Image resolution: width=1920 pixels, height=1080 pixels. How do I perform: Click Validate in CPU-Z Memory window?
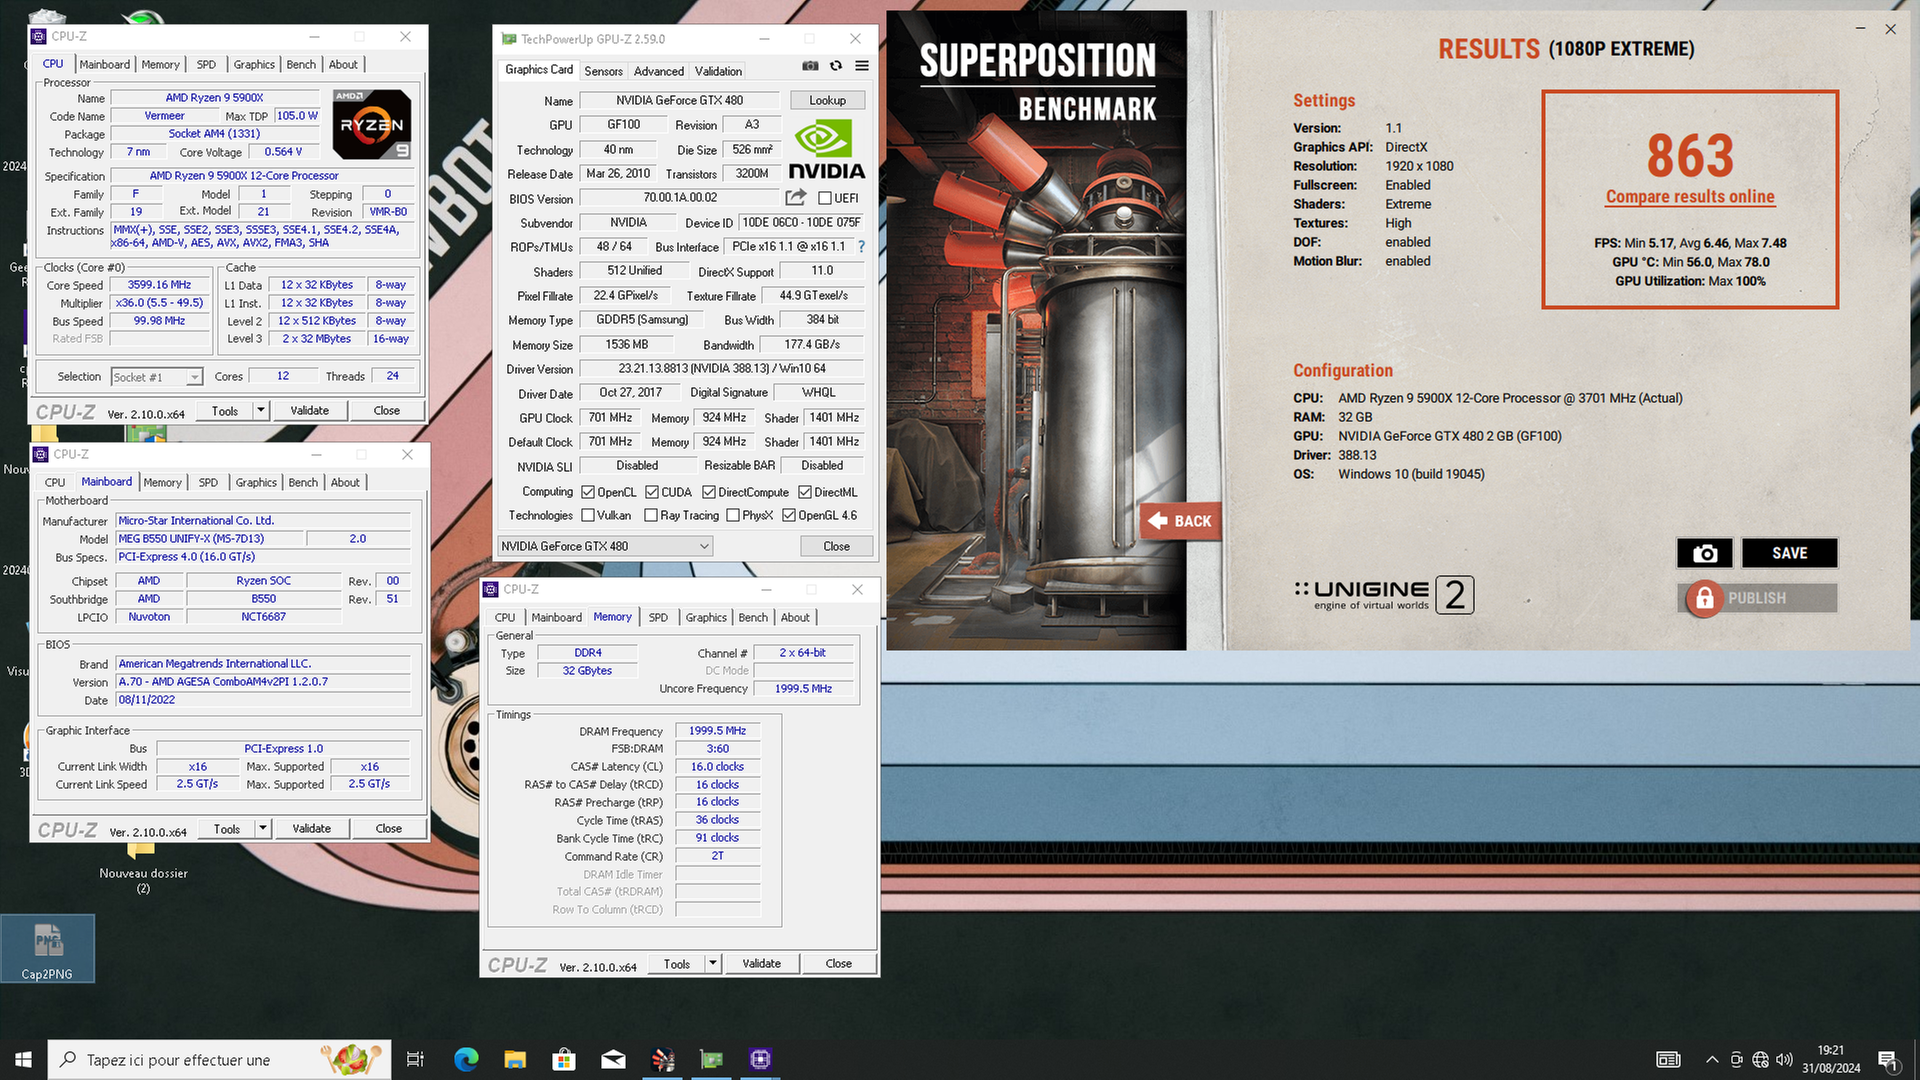pyautogui.click(x=762, y=963)
